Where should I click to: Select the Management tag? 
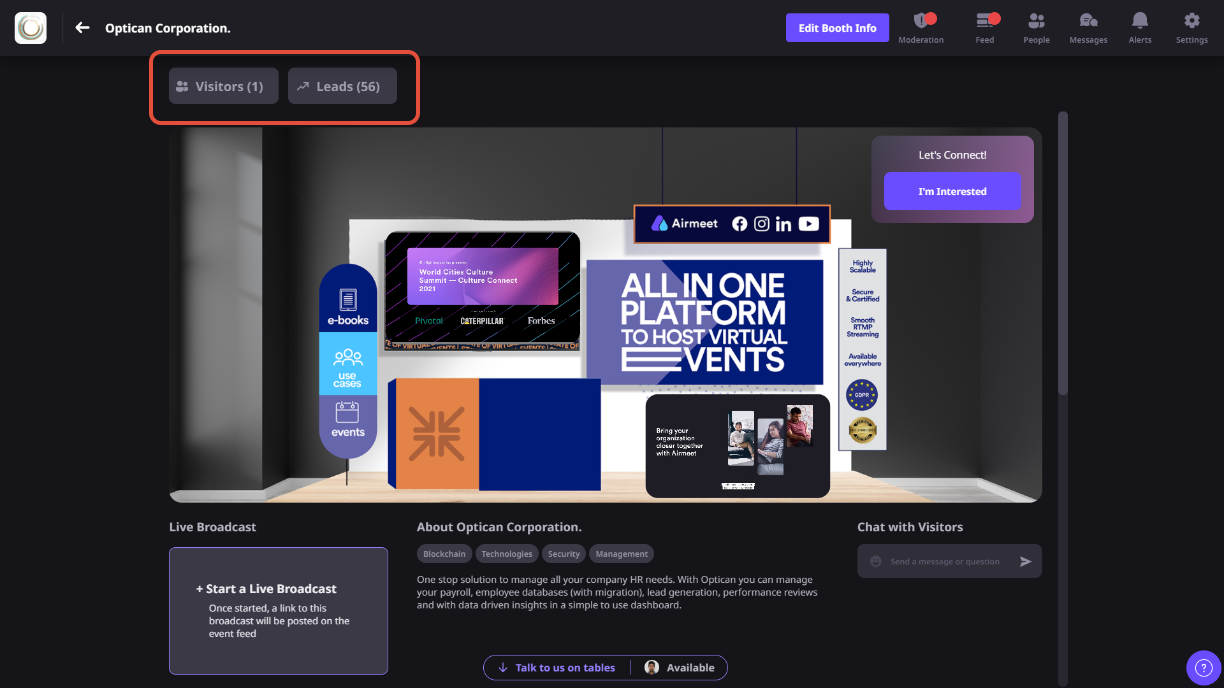(x=622, y=553)
